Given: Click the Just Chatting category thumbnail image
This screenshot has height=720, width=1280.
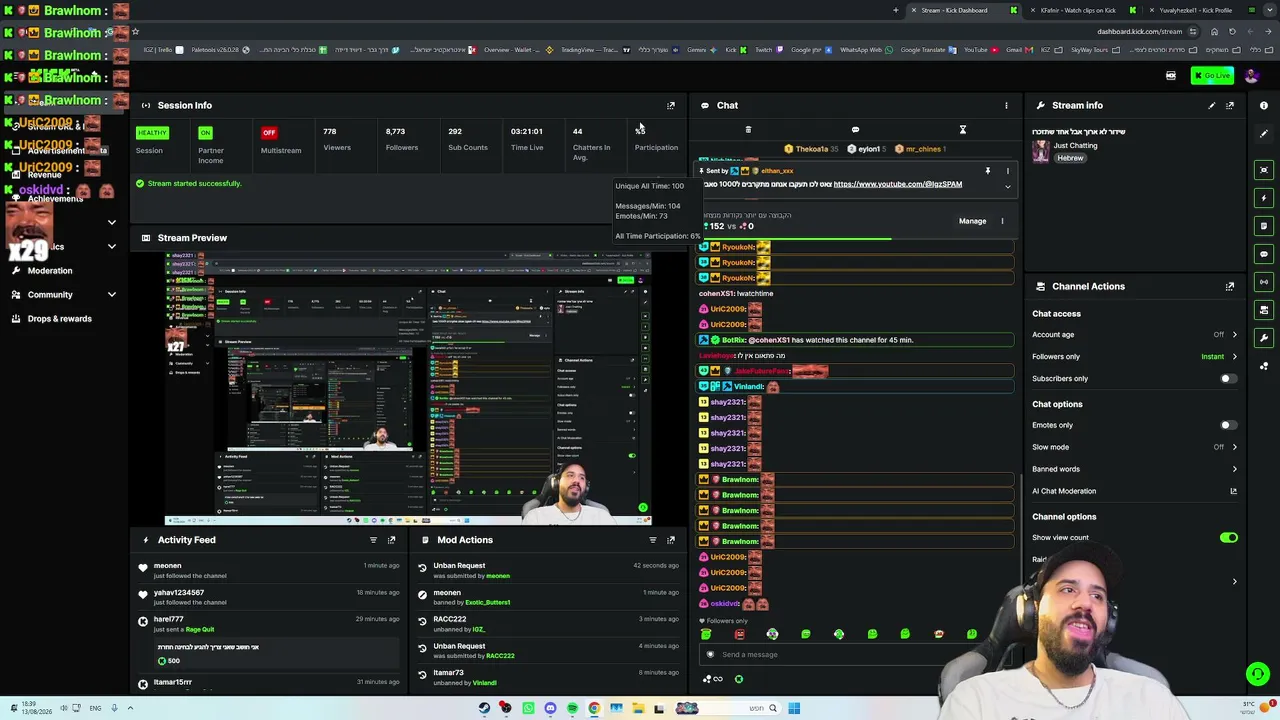Looking at the screenshot, I should coord(1041,151).
